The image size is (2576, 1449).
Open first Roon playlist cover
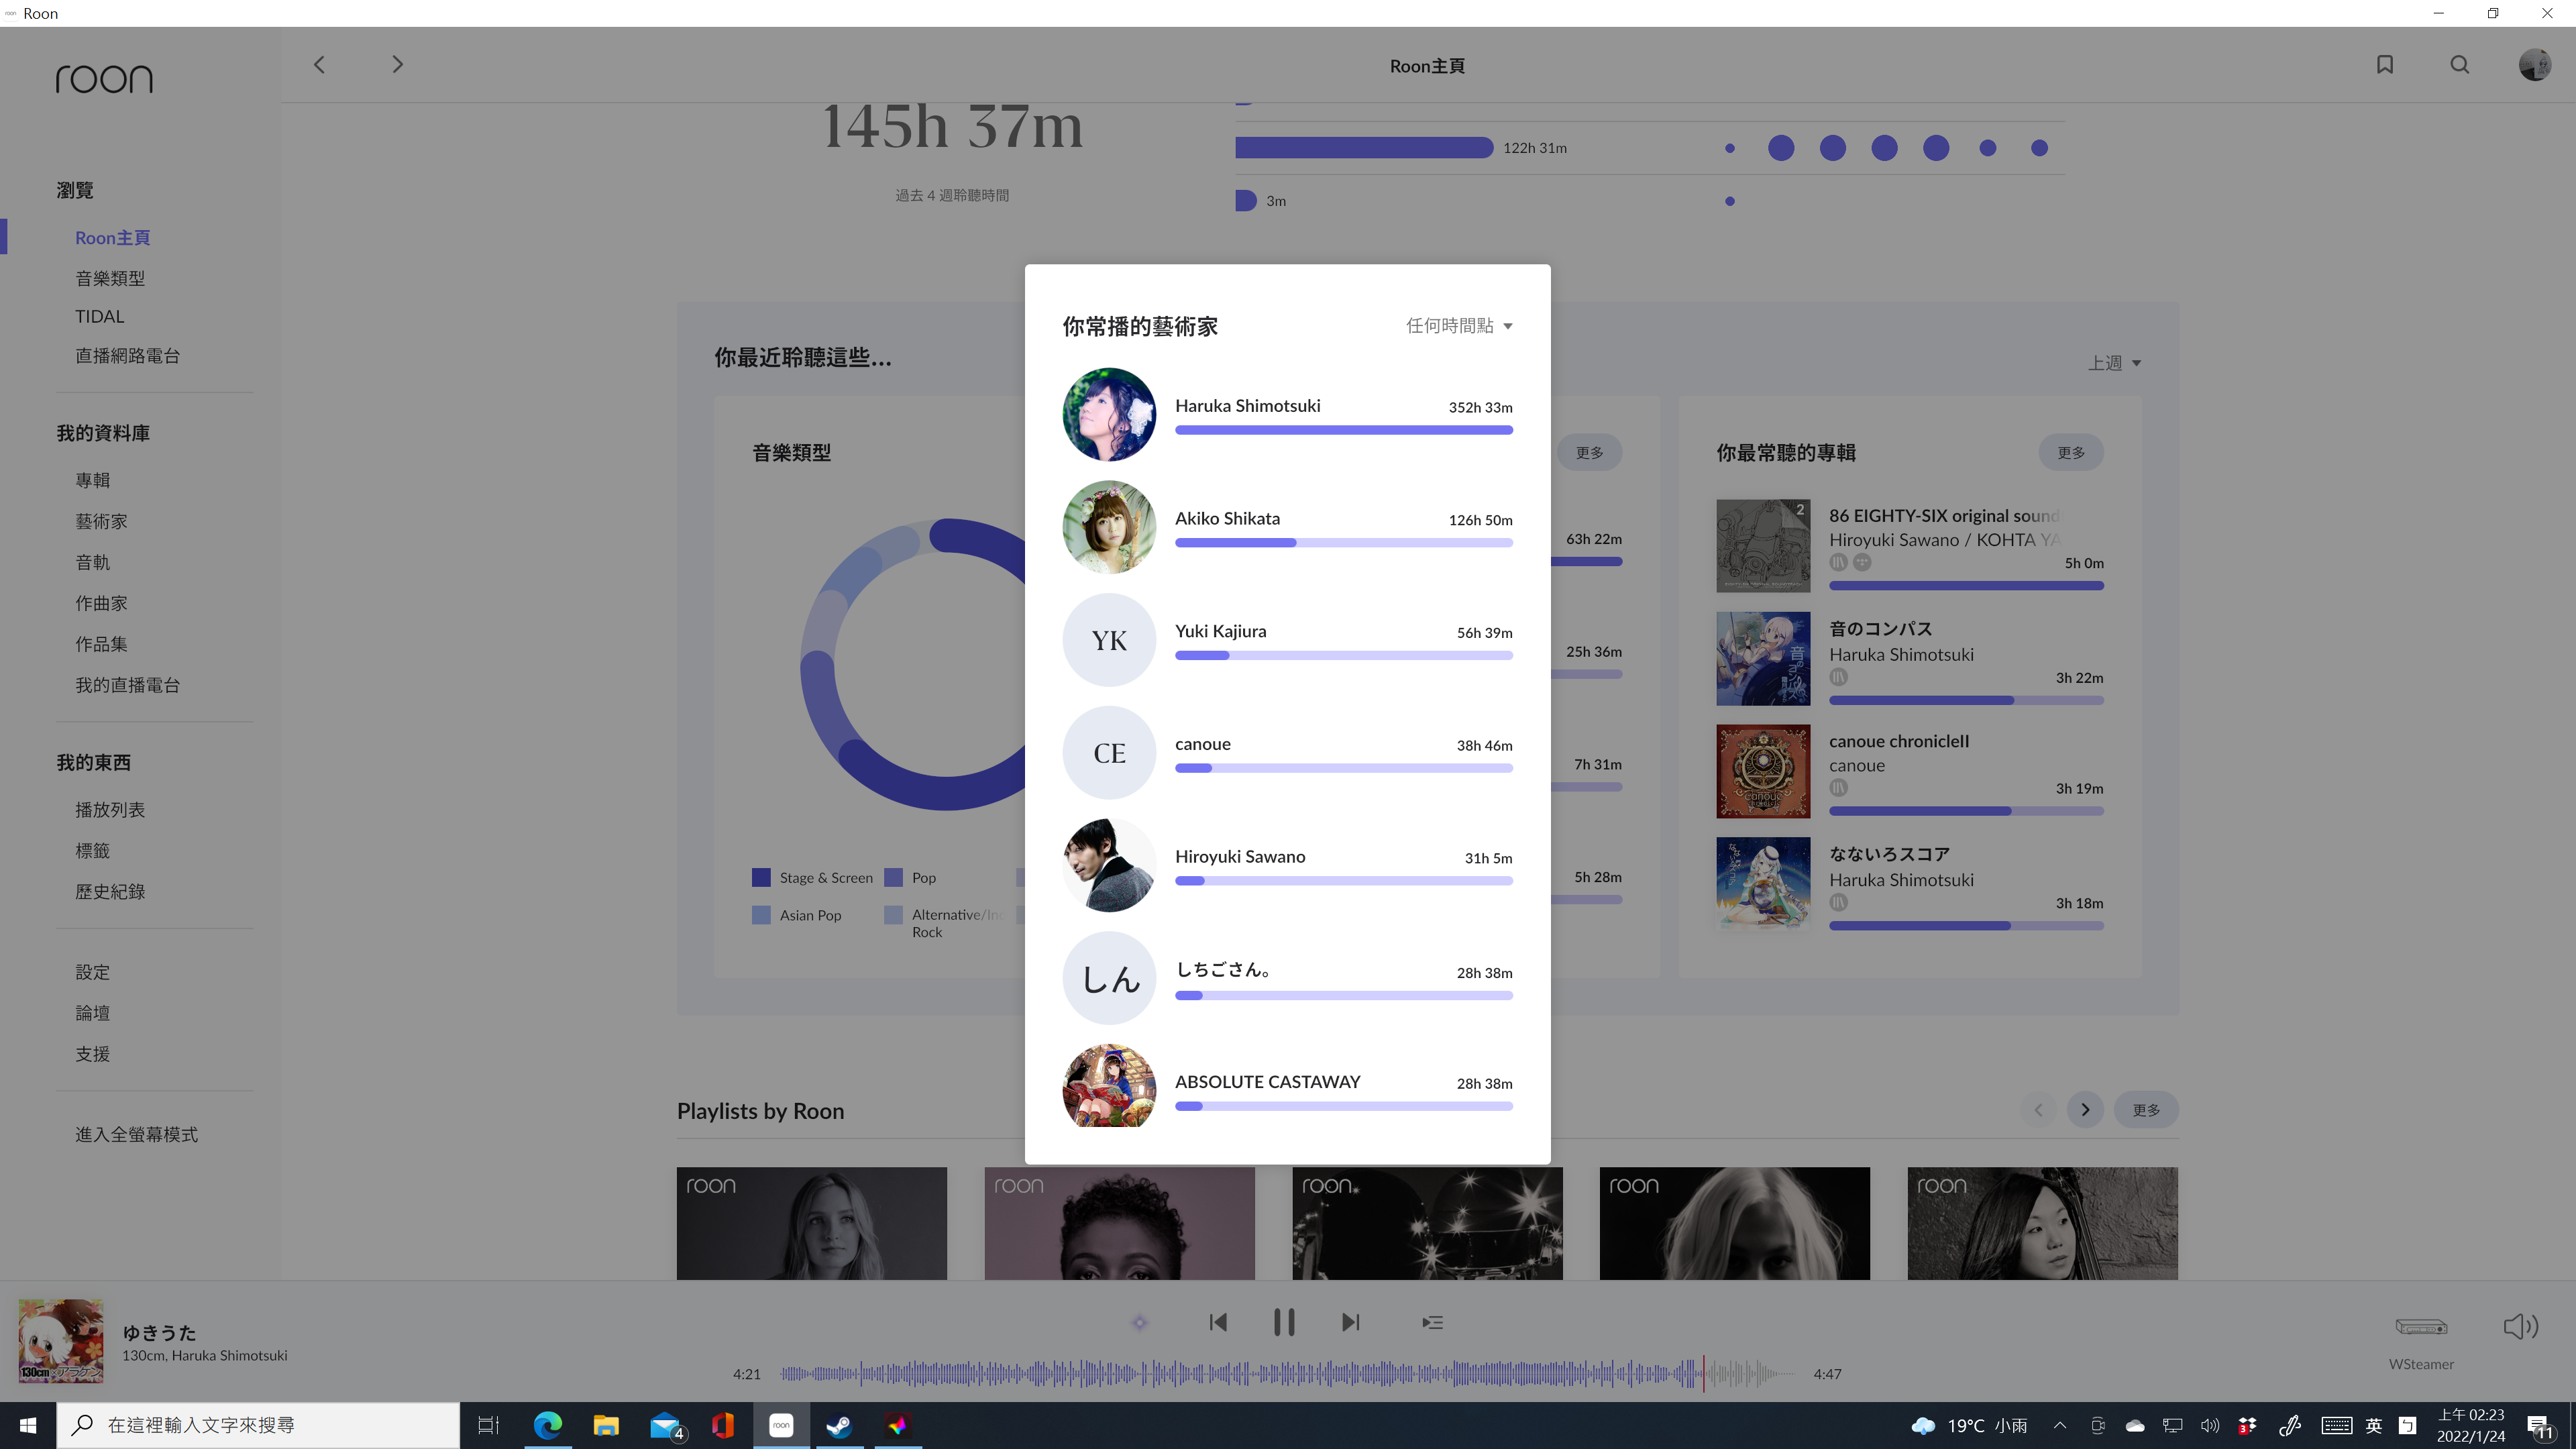(812, 1223)
